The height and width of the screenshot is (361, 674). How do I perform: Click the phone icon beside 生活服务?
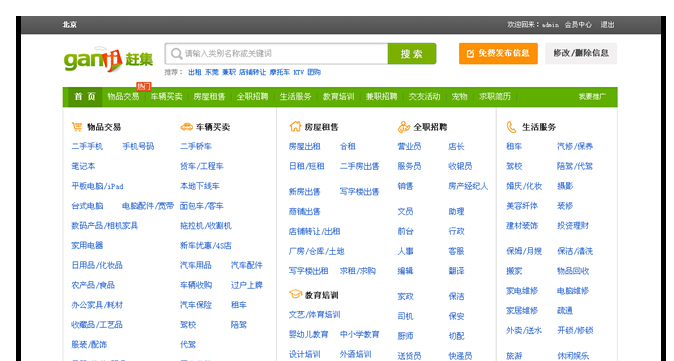(x=512, y=127)
